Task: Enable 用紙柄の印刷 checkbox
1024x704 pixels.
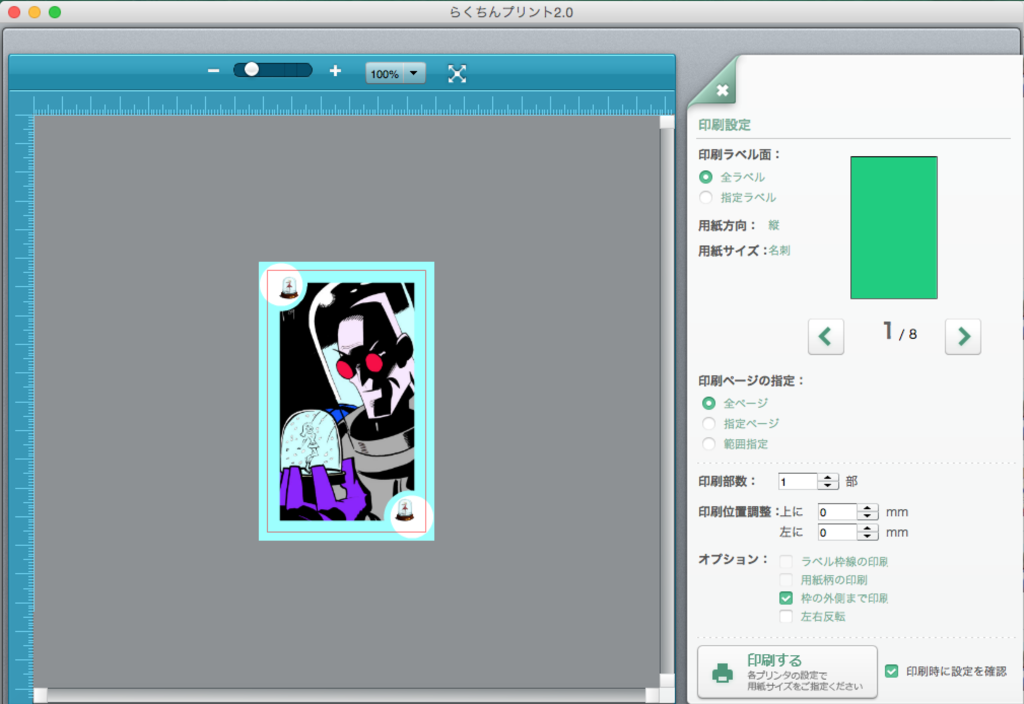Action: coord(786,580)
